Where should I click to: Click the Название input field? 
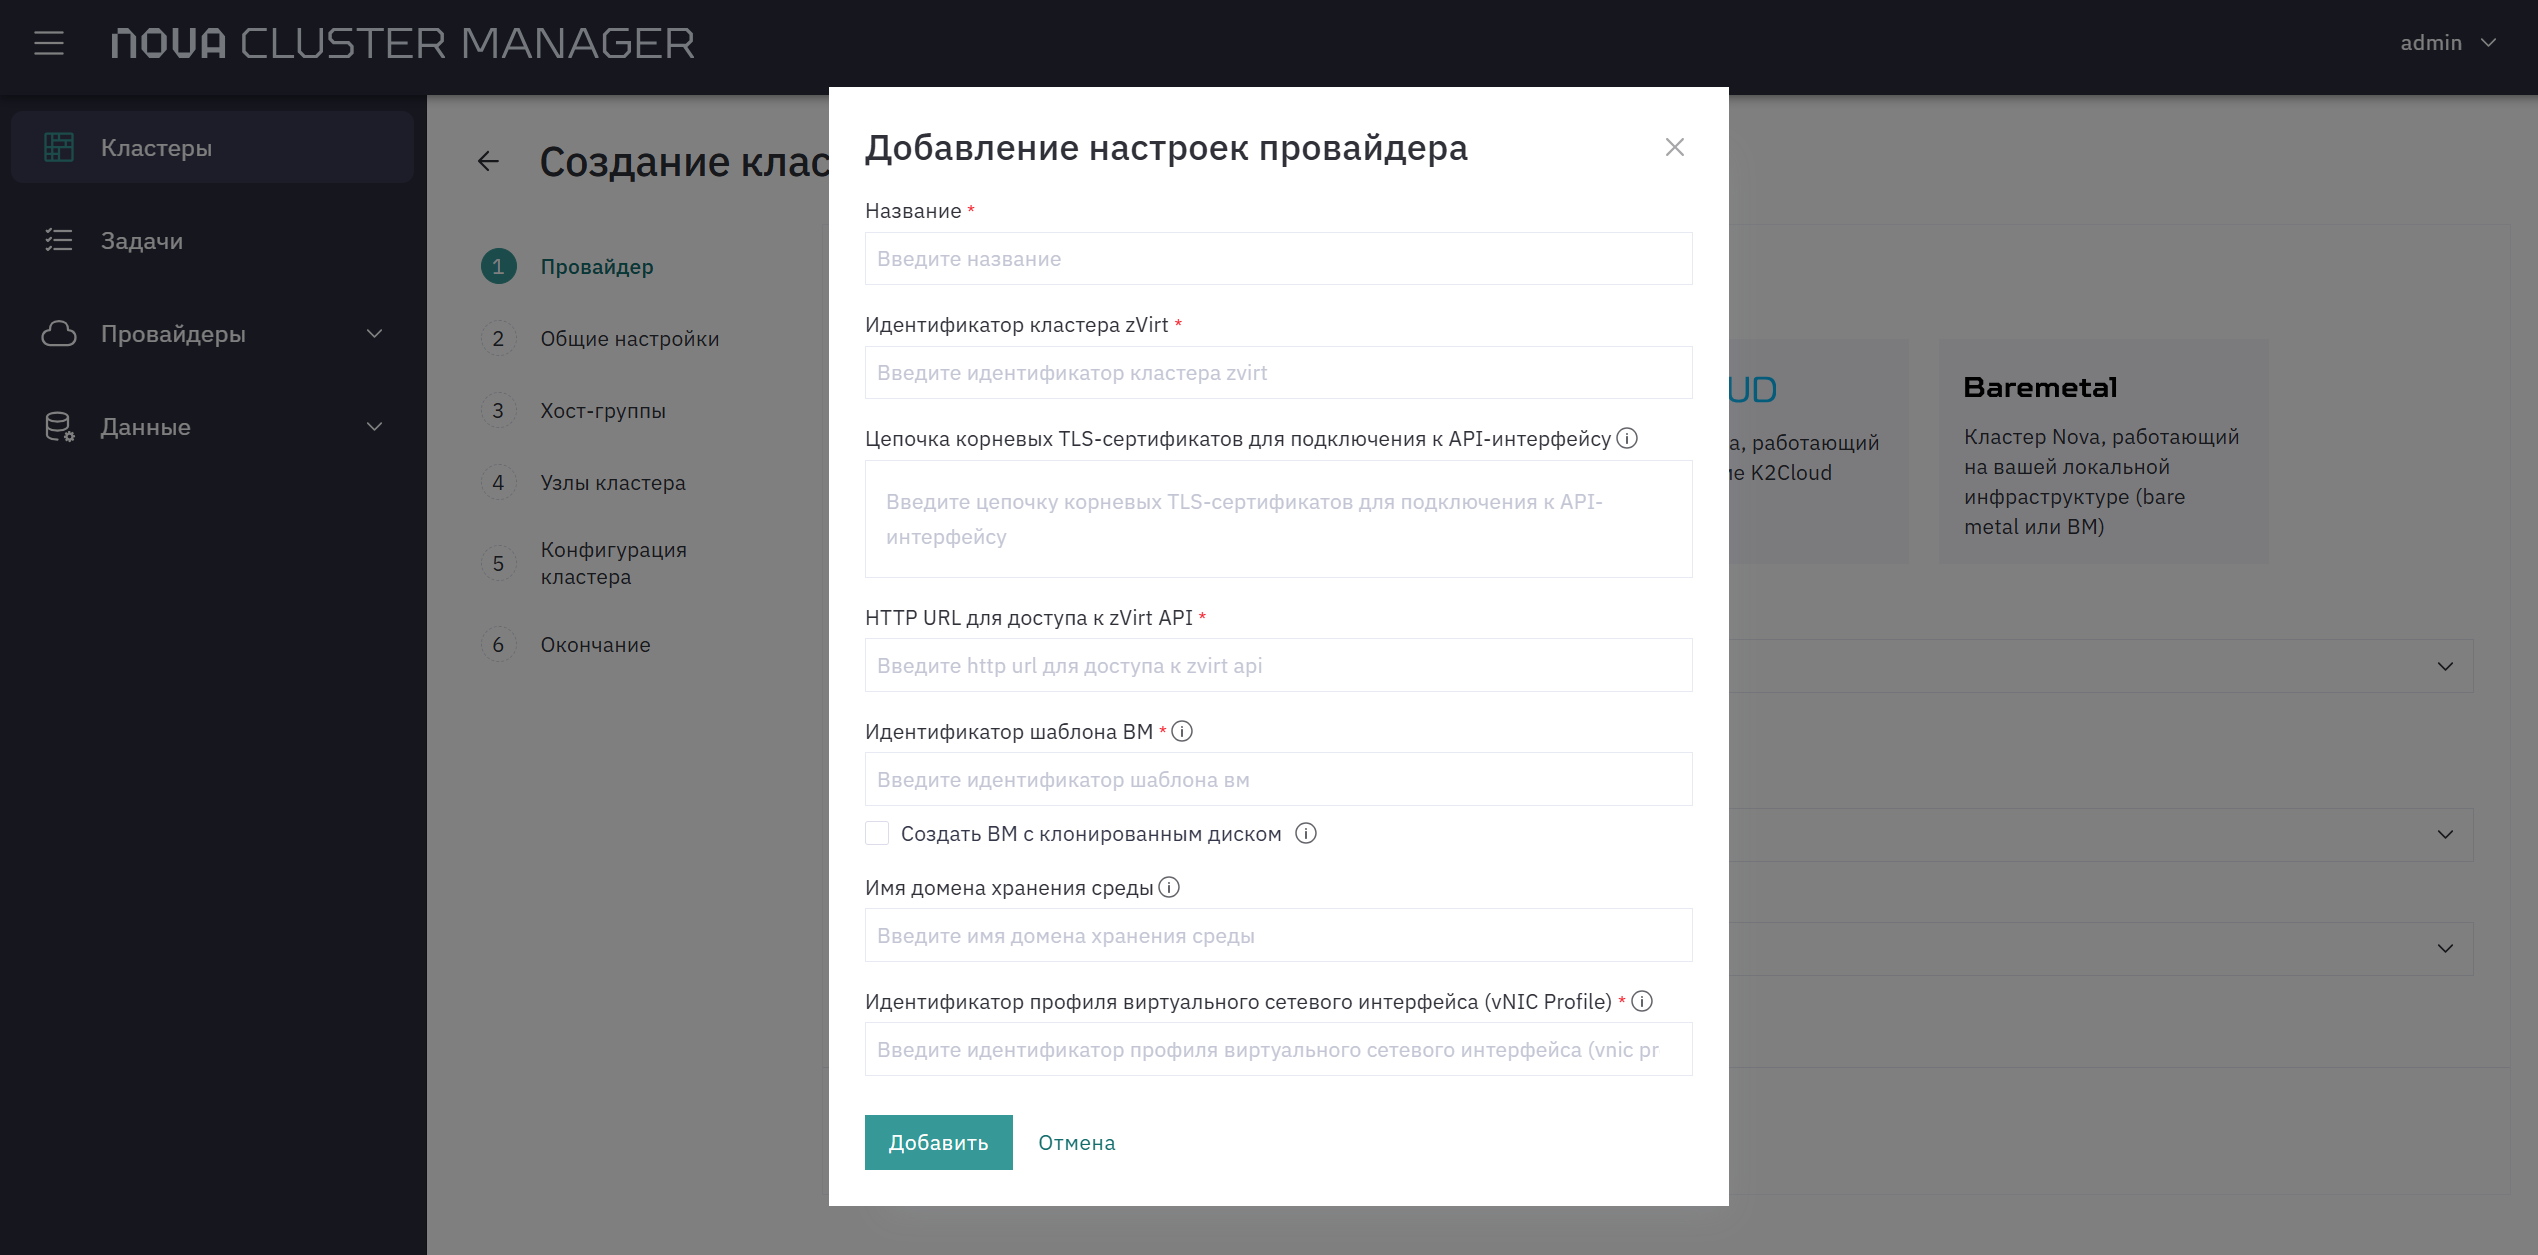(x=1278, y=259)
